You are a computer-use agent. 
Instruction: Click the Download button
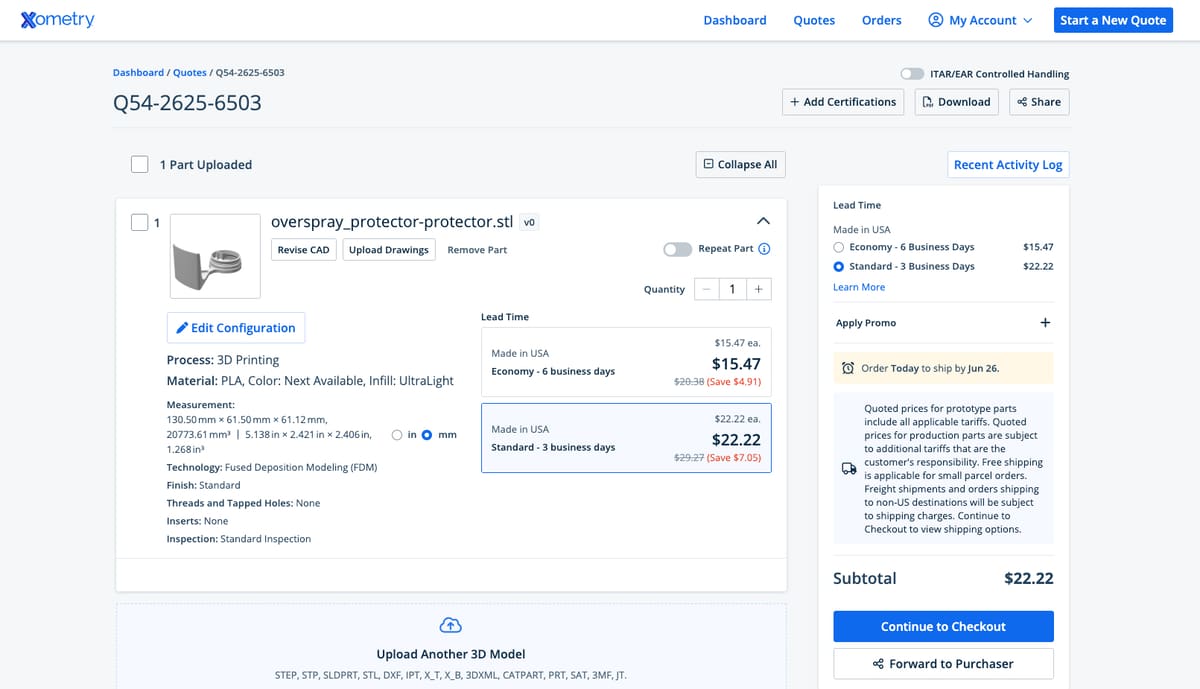coord(956,102)
